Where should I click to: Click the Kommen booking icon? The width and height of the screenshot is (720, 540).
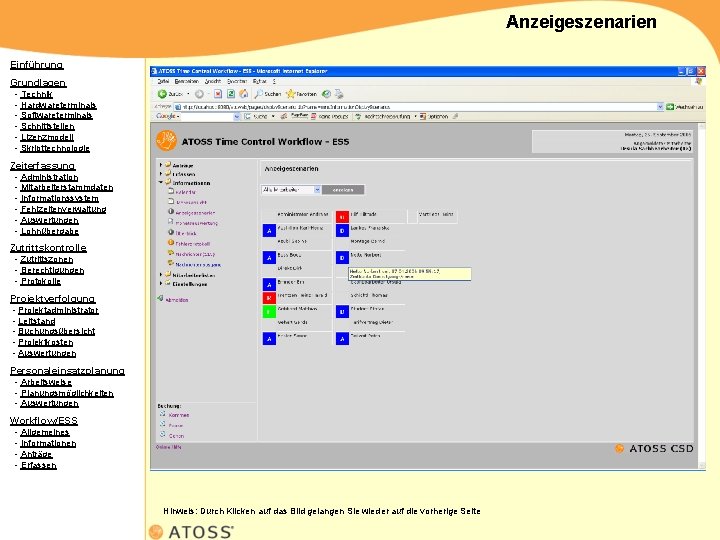(x=163, y=414)
